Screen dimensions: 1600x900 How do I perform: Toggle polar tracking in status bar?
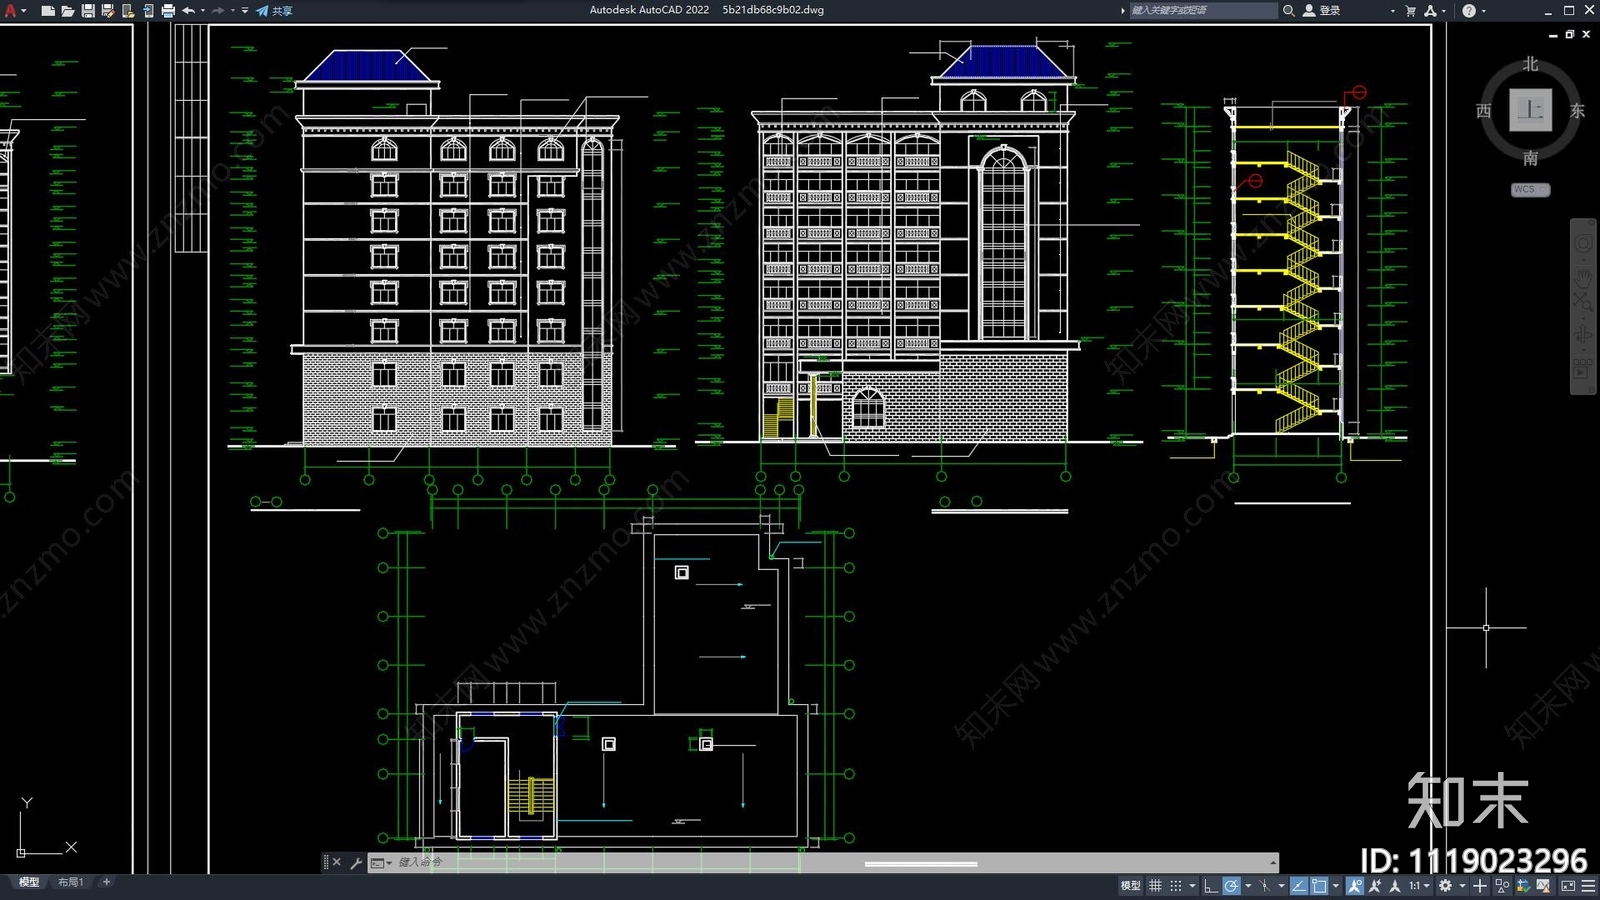click(1231, 885)
